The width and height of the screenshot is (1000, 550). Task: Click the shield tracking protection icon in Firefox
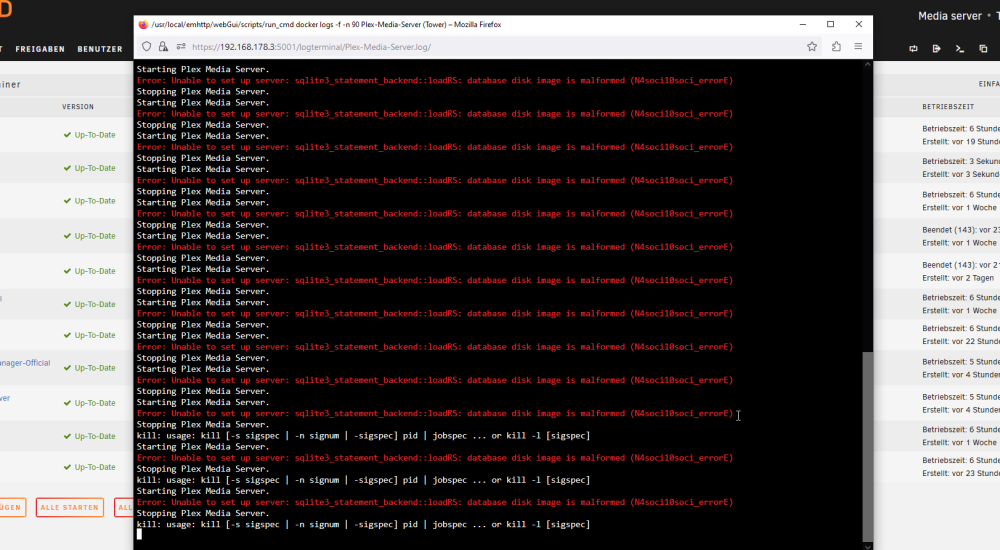click(146, 47)
